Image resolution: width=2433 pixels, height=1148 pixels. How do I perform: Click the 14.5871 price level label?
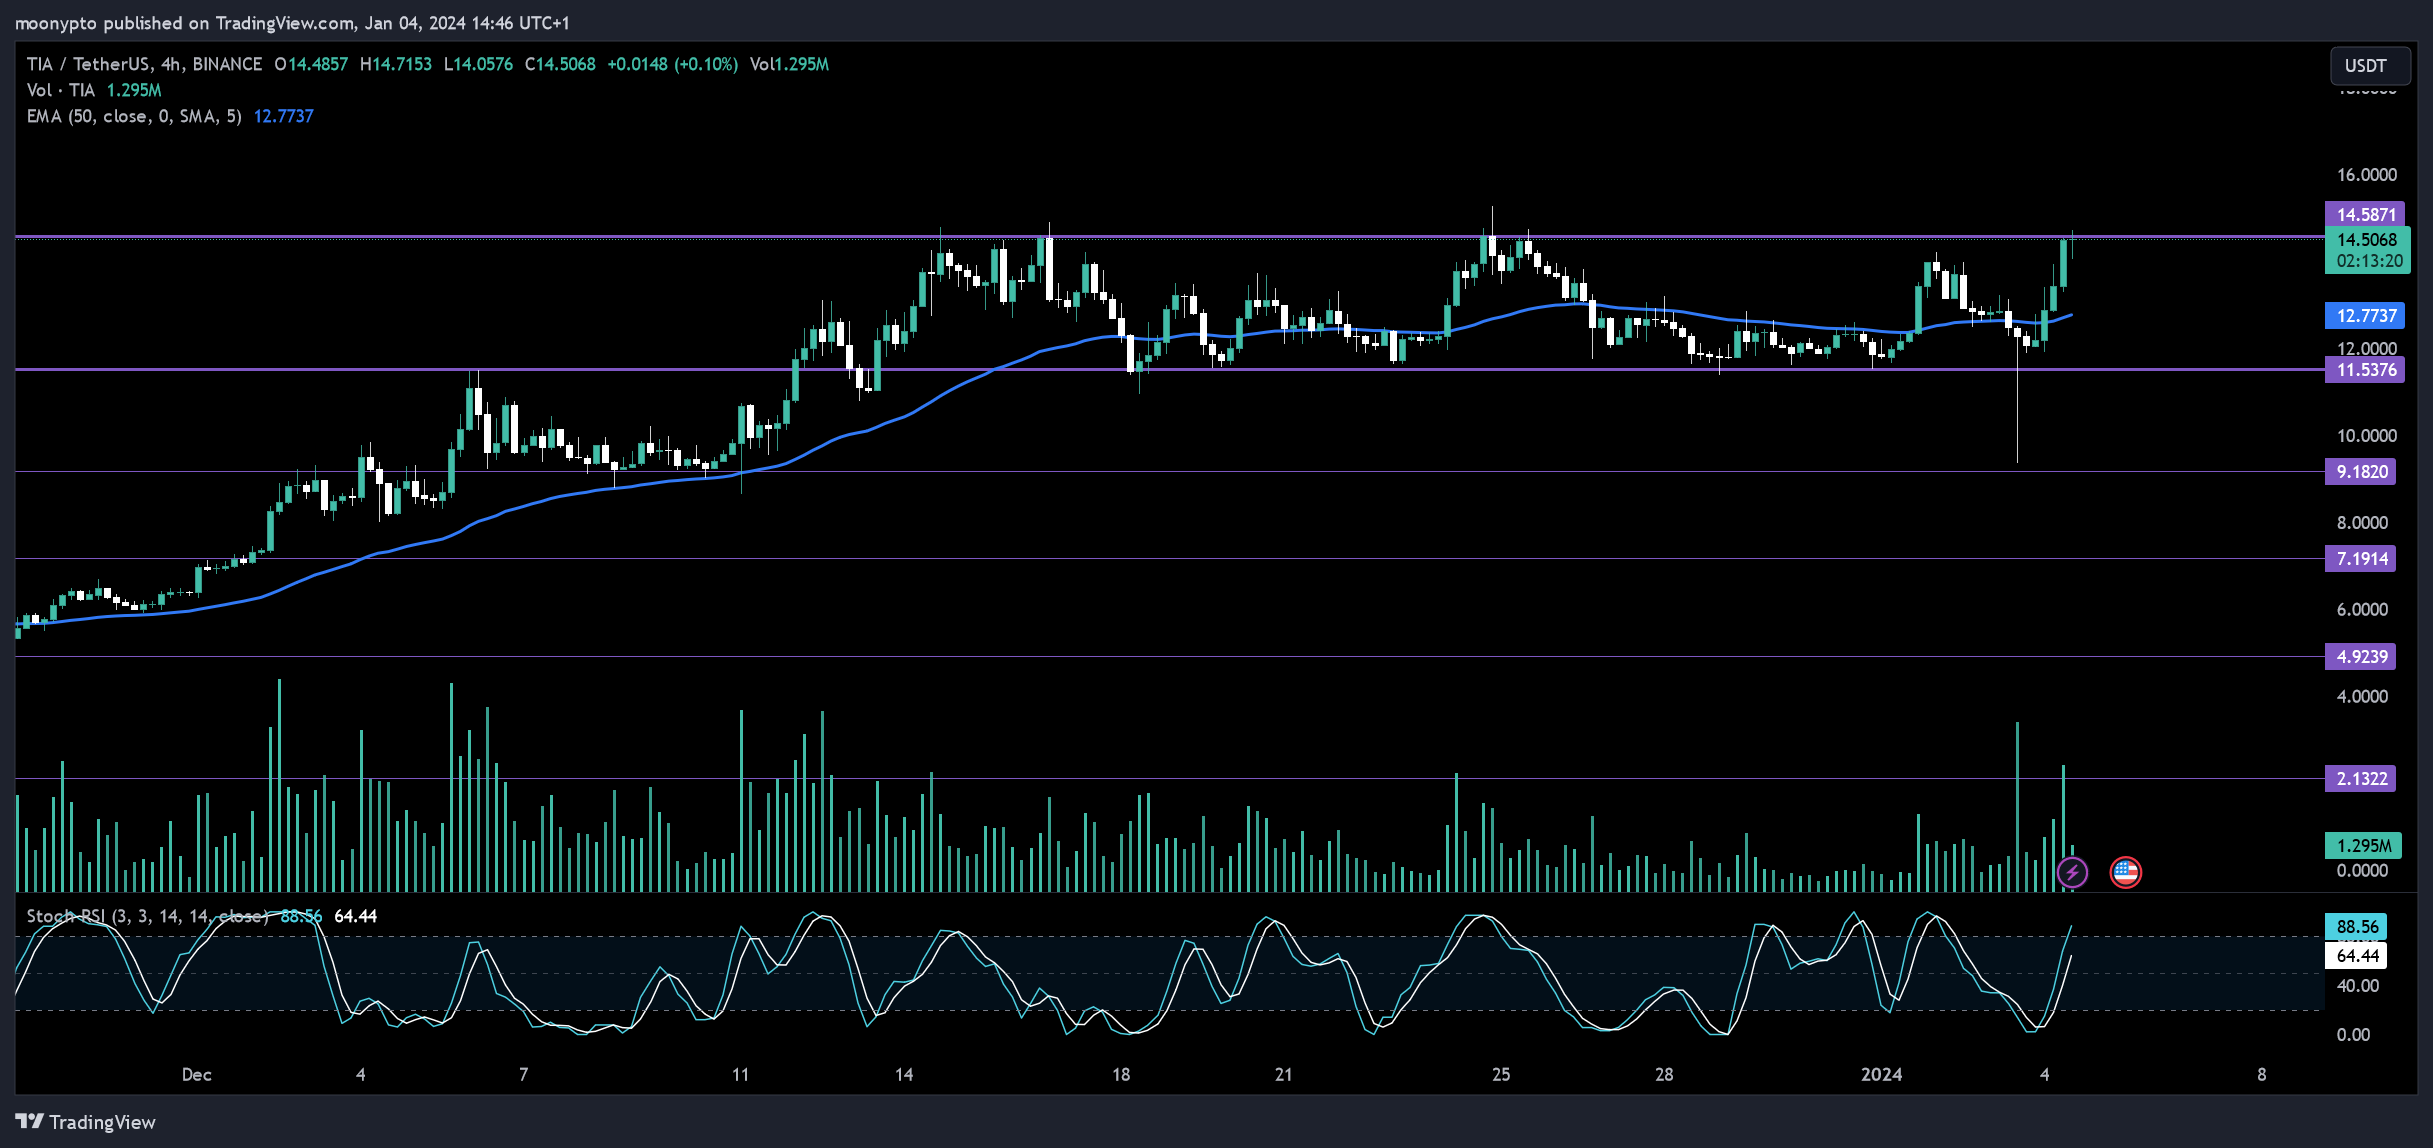coord(2365,214)
